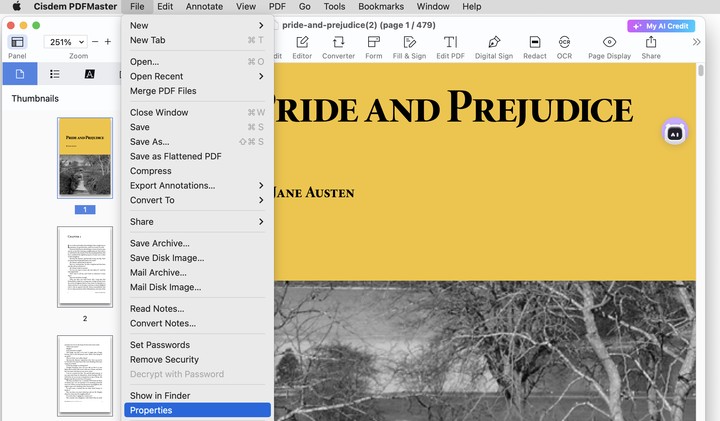Expand the New submenu

click(x=197, y=25)
